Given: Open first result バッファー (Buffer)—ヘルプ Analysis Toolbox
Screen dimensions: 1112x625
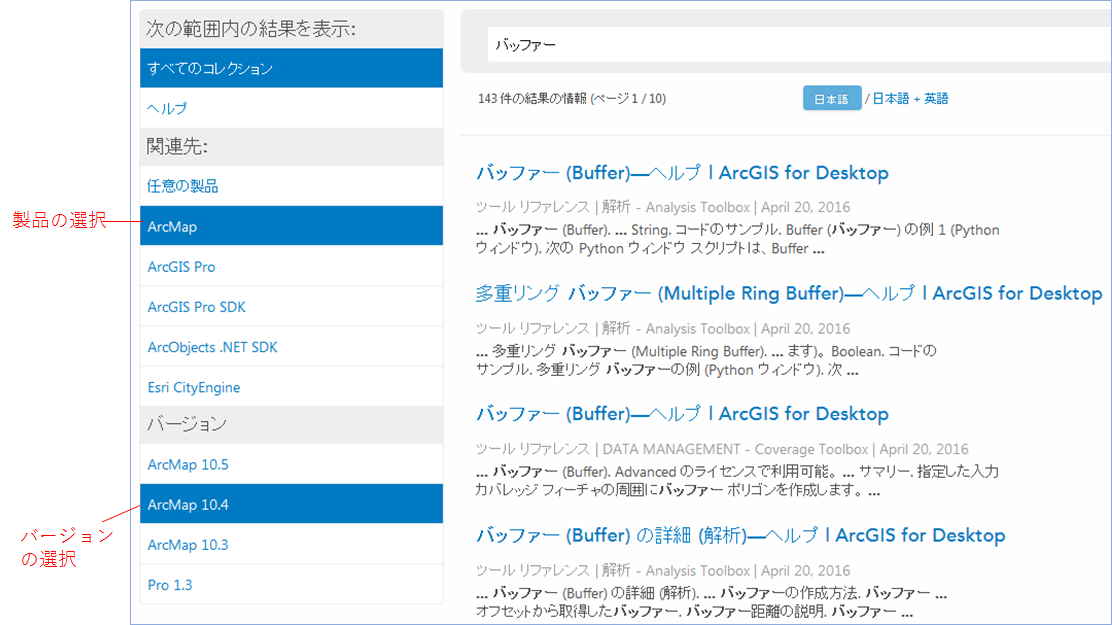Looking at the screenshot, I should point(682,172).
